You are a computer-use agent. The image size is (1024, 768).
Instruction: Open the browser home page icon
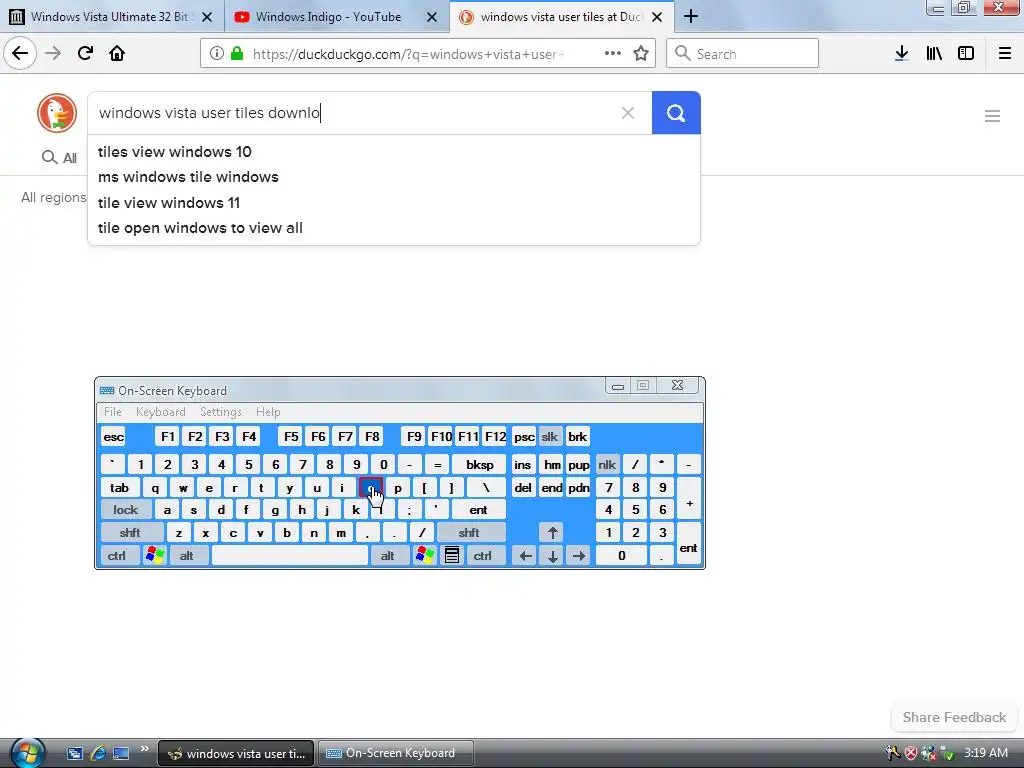pos(117,54)
